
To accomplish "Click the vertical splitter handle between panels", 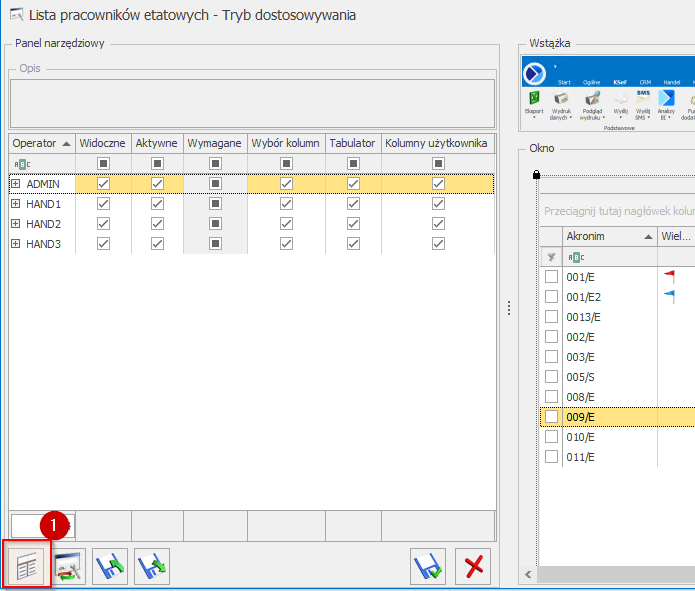I will tap(507, 307).
